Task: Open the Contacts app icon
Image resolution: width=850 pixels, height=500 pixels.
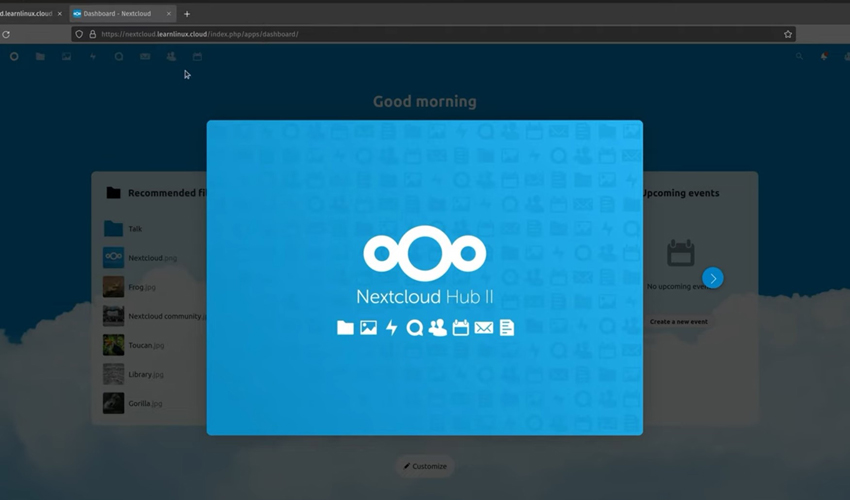Action: coord(171,57)
